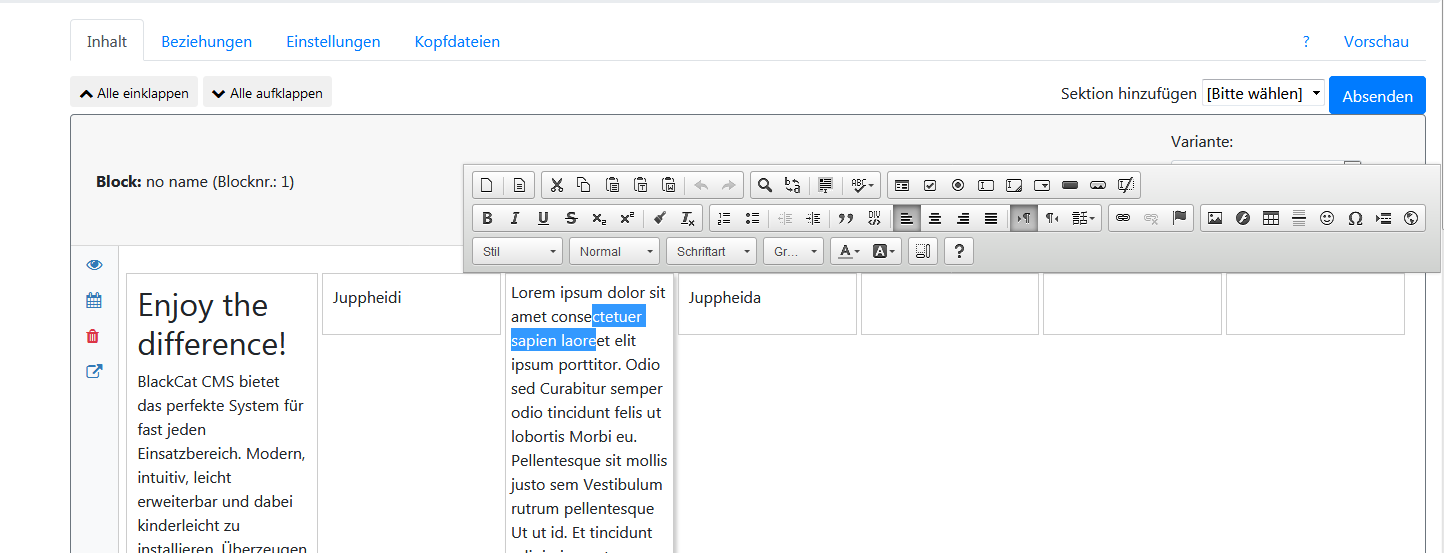Click the Flash embed icon

coord(1243,218)
